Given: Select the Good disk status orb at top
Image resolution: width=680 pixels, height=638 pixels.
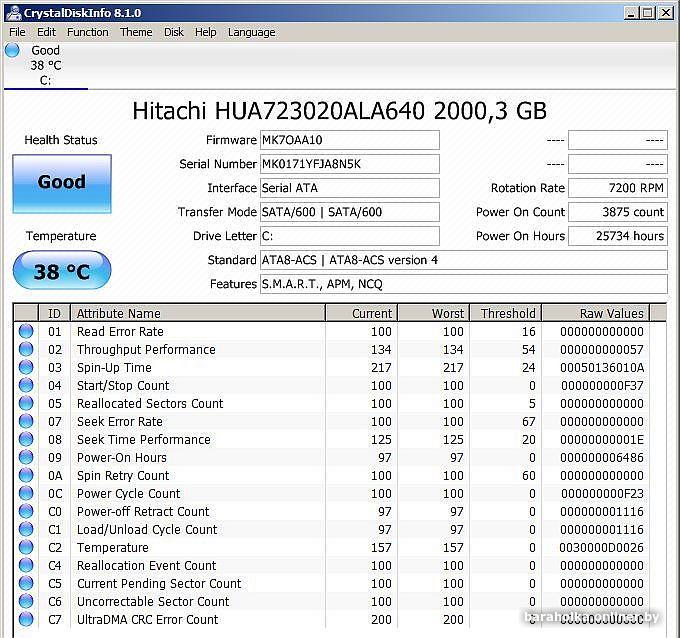Looking at the screenshot, I should (13, 50).
